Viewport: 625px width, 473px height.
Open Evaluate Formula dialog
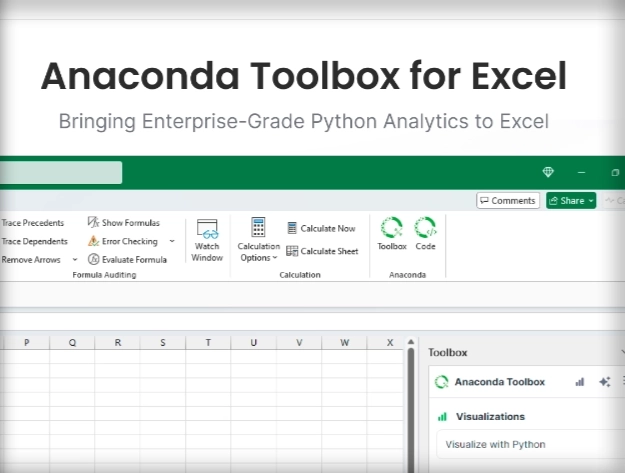point(127,259)
